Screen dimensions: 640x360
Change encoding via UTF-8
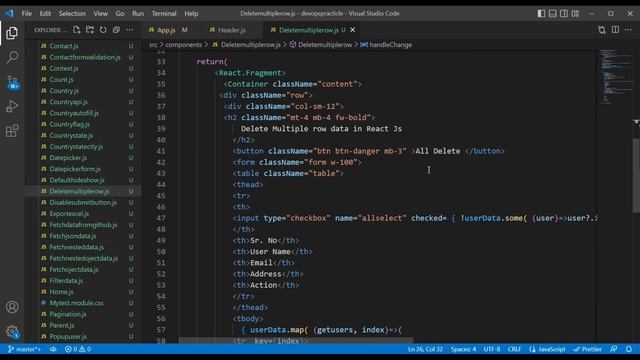click(491, 349)
